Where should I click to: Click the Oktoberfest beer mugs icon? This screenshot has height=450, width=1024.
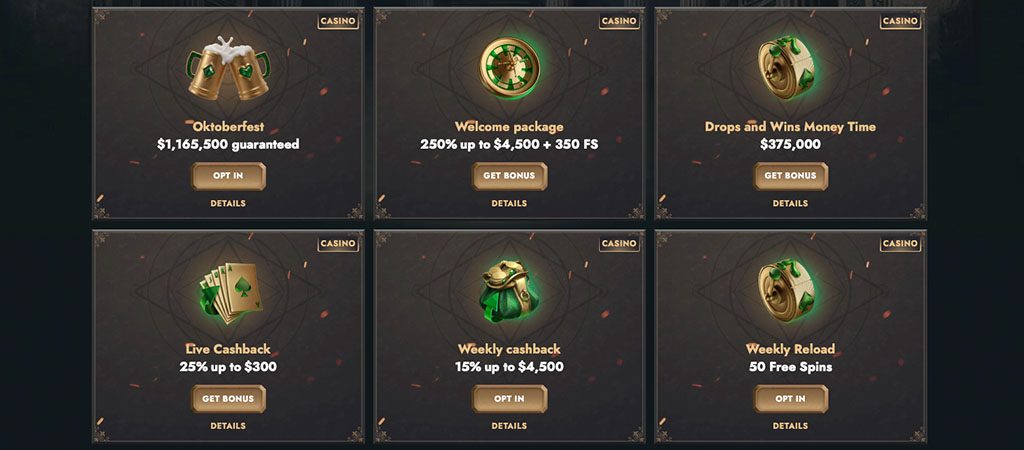click(228, 69)
